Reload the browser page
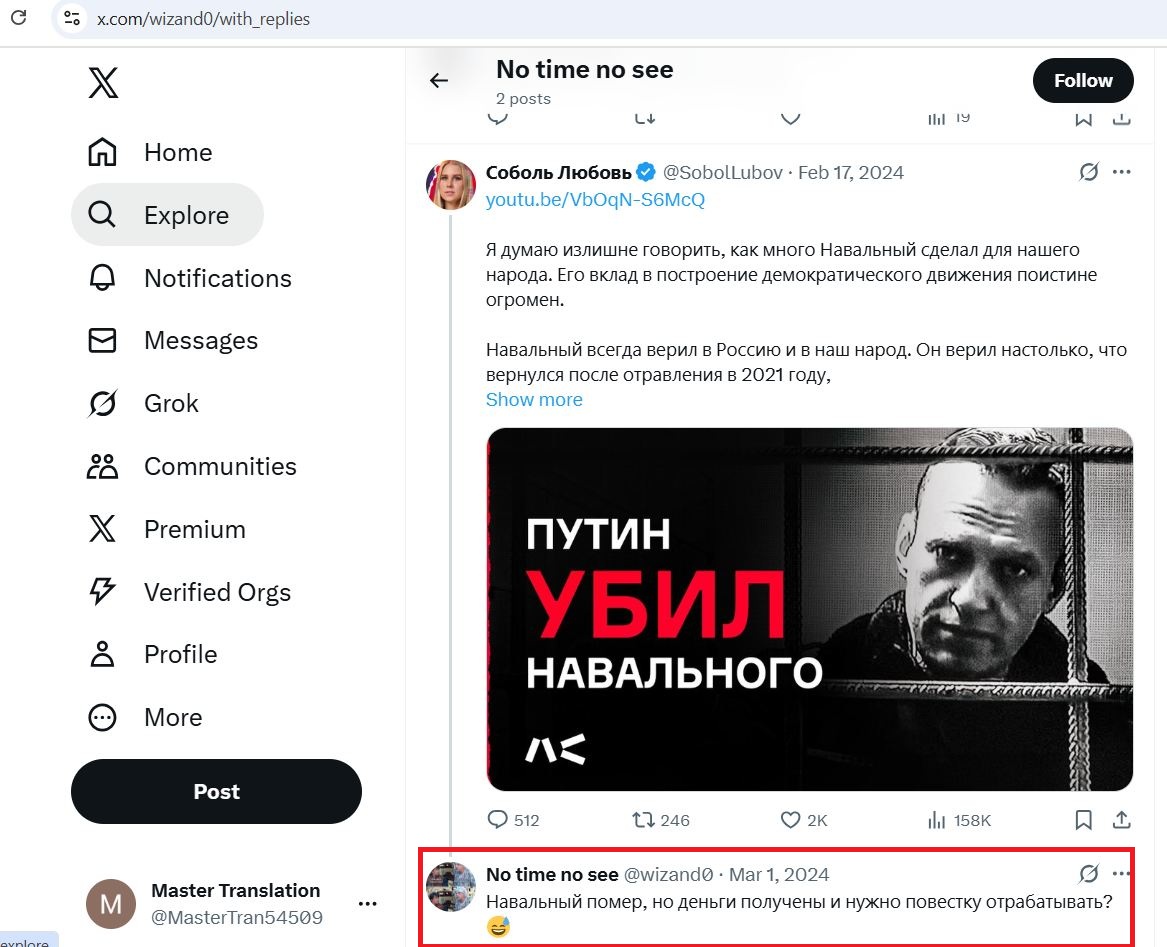This screenshot has height=947, width=1167. pos(19,18)
